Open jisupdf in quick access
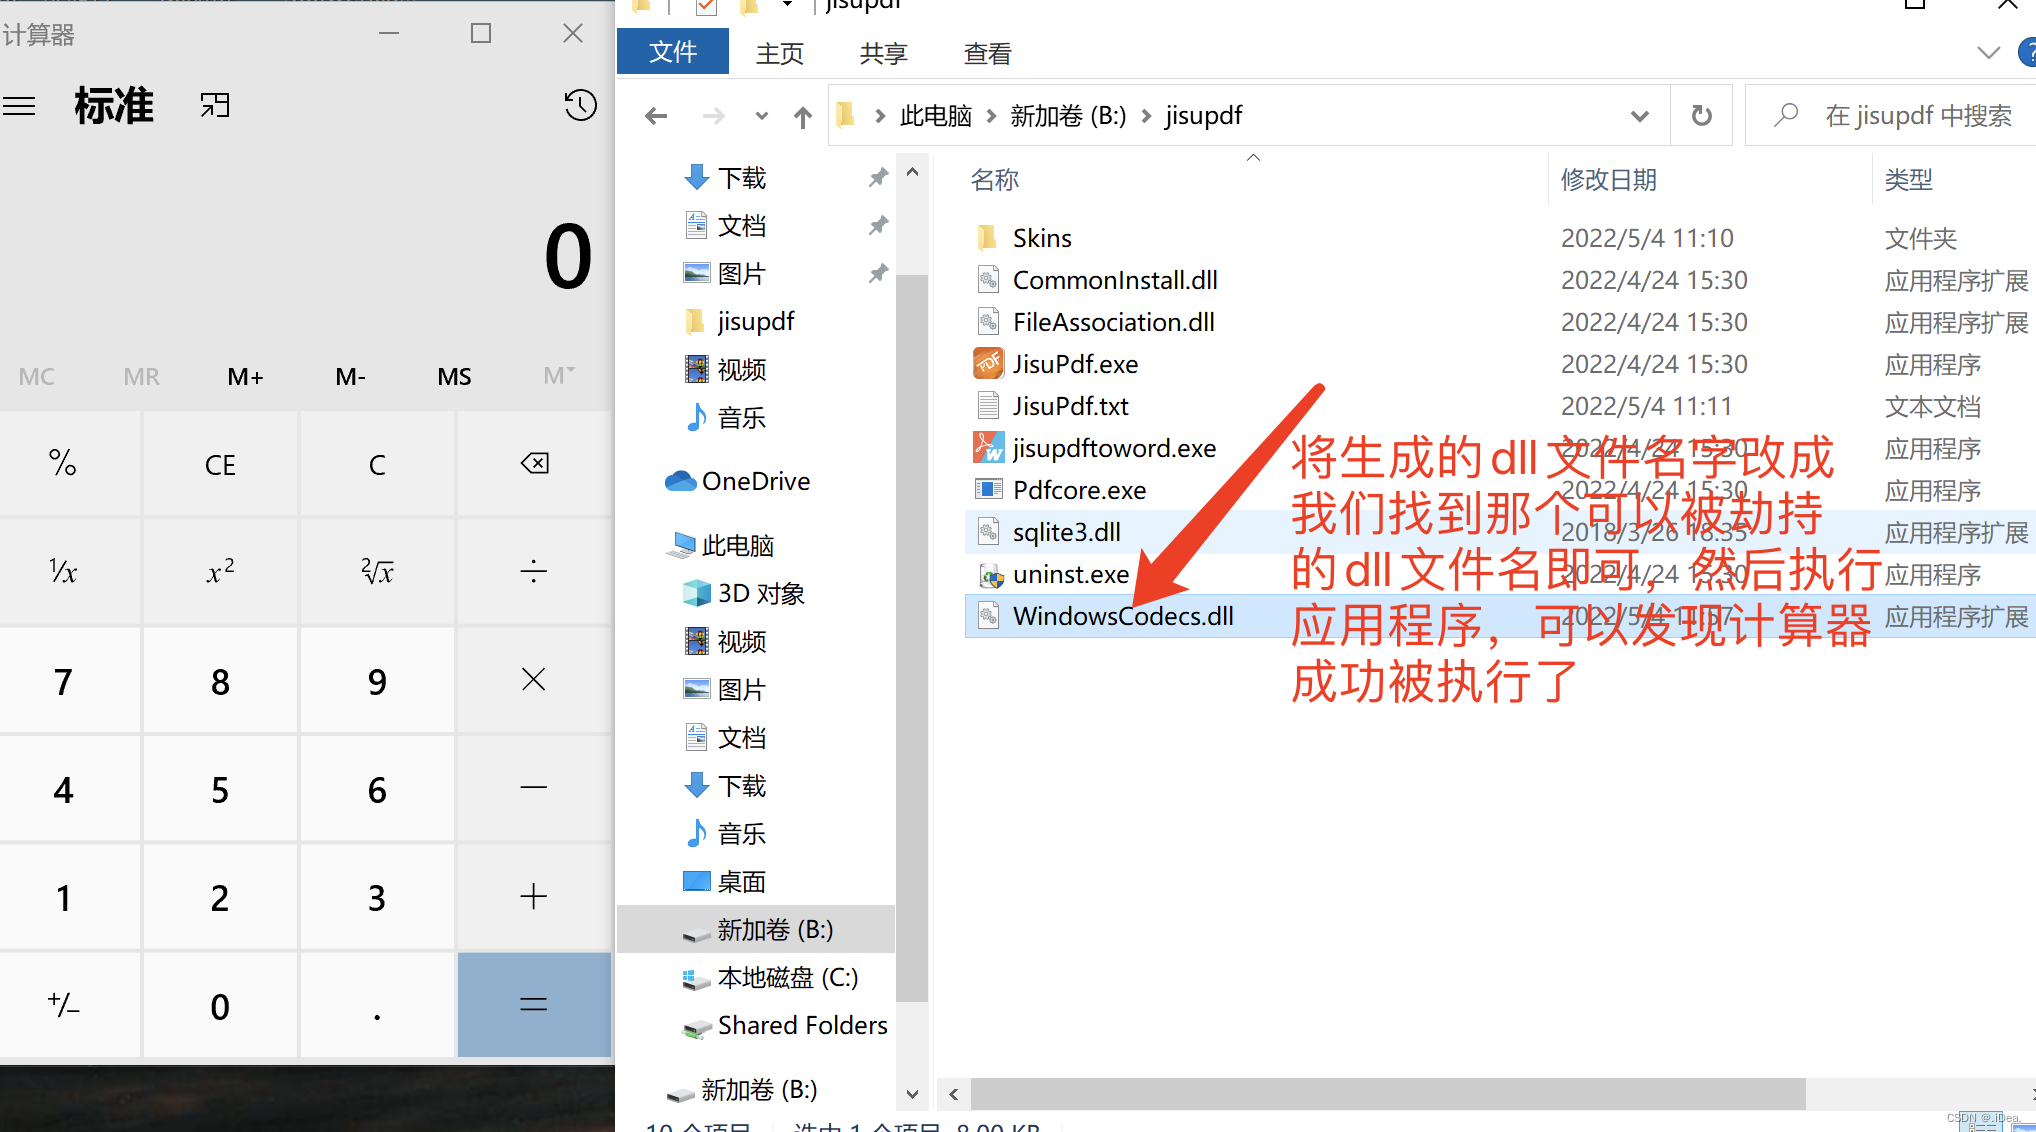The image size is (2036, 1132). [755, 321]
